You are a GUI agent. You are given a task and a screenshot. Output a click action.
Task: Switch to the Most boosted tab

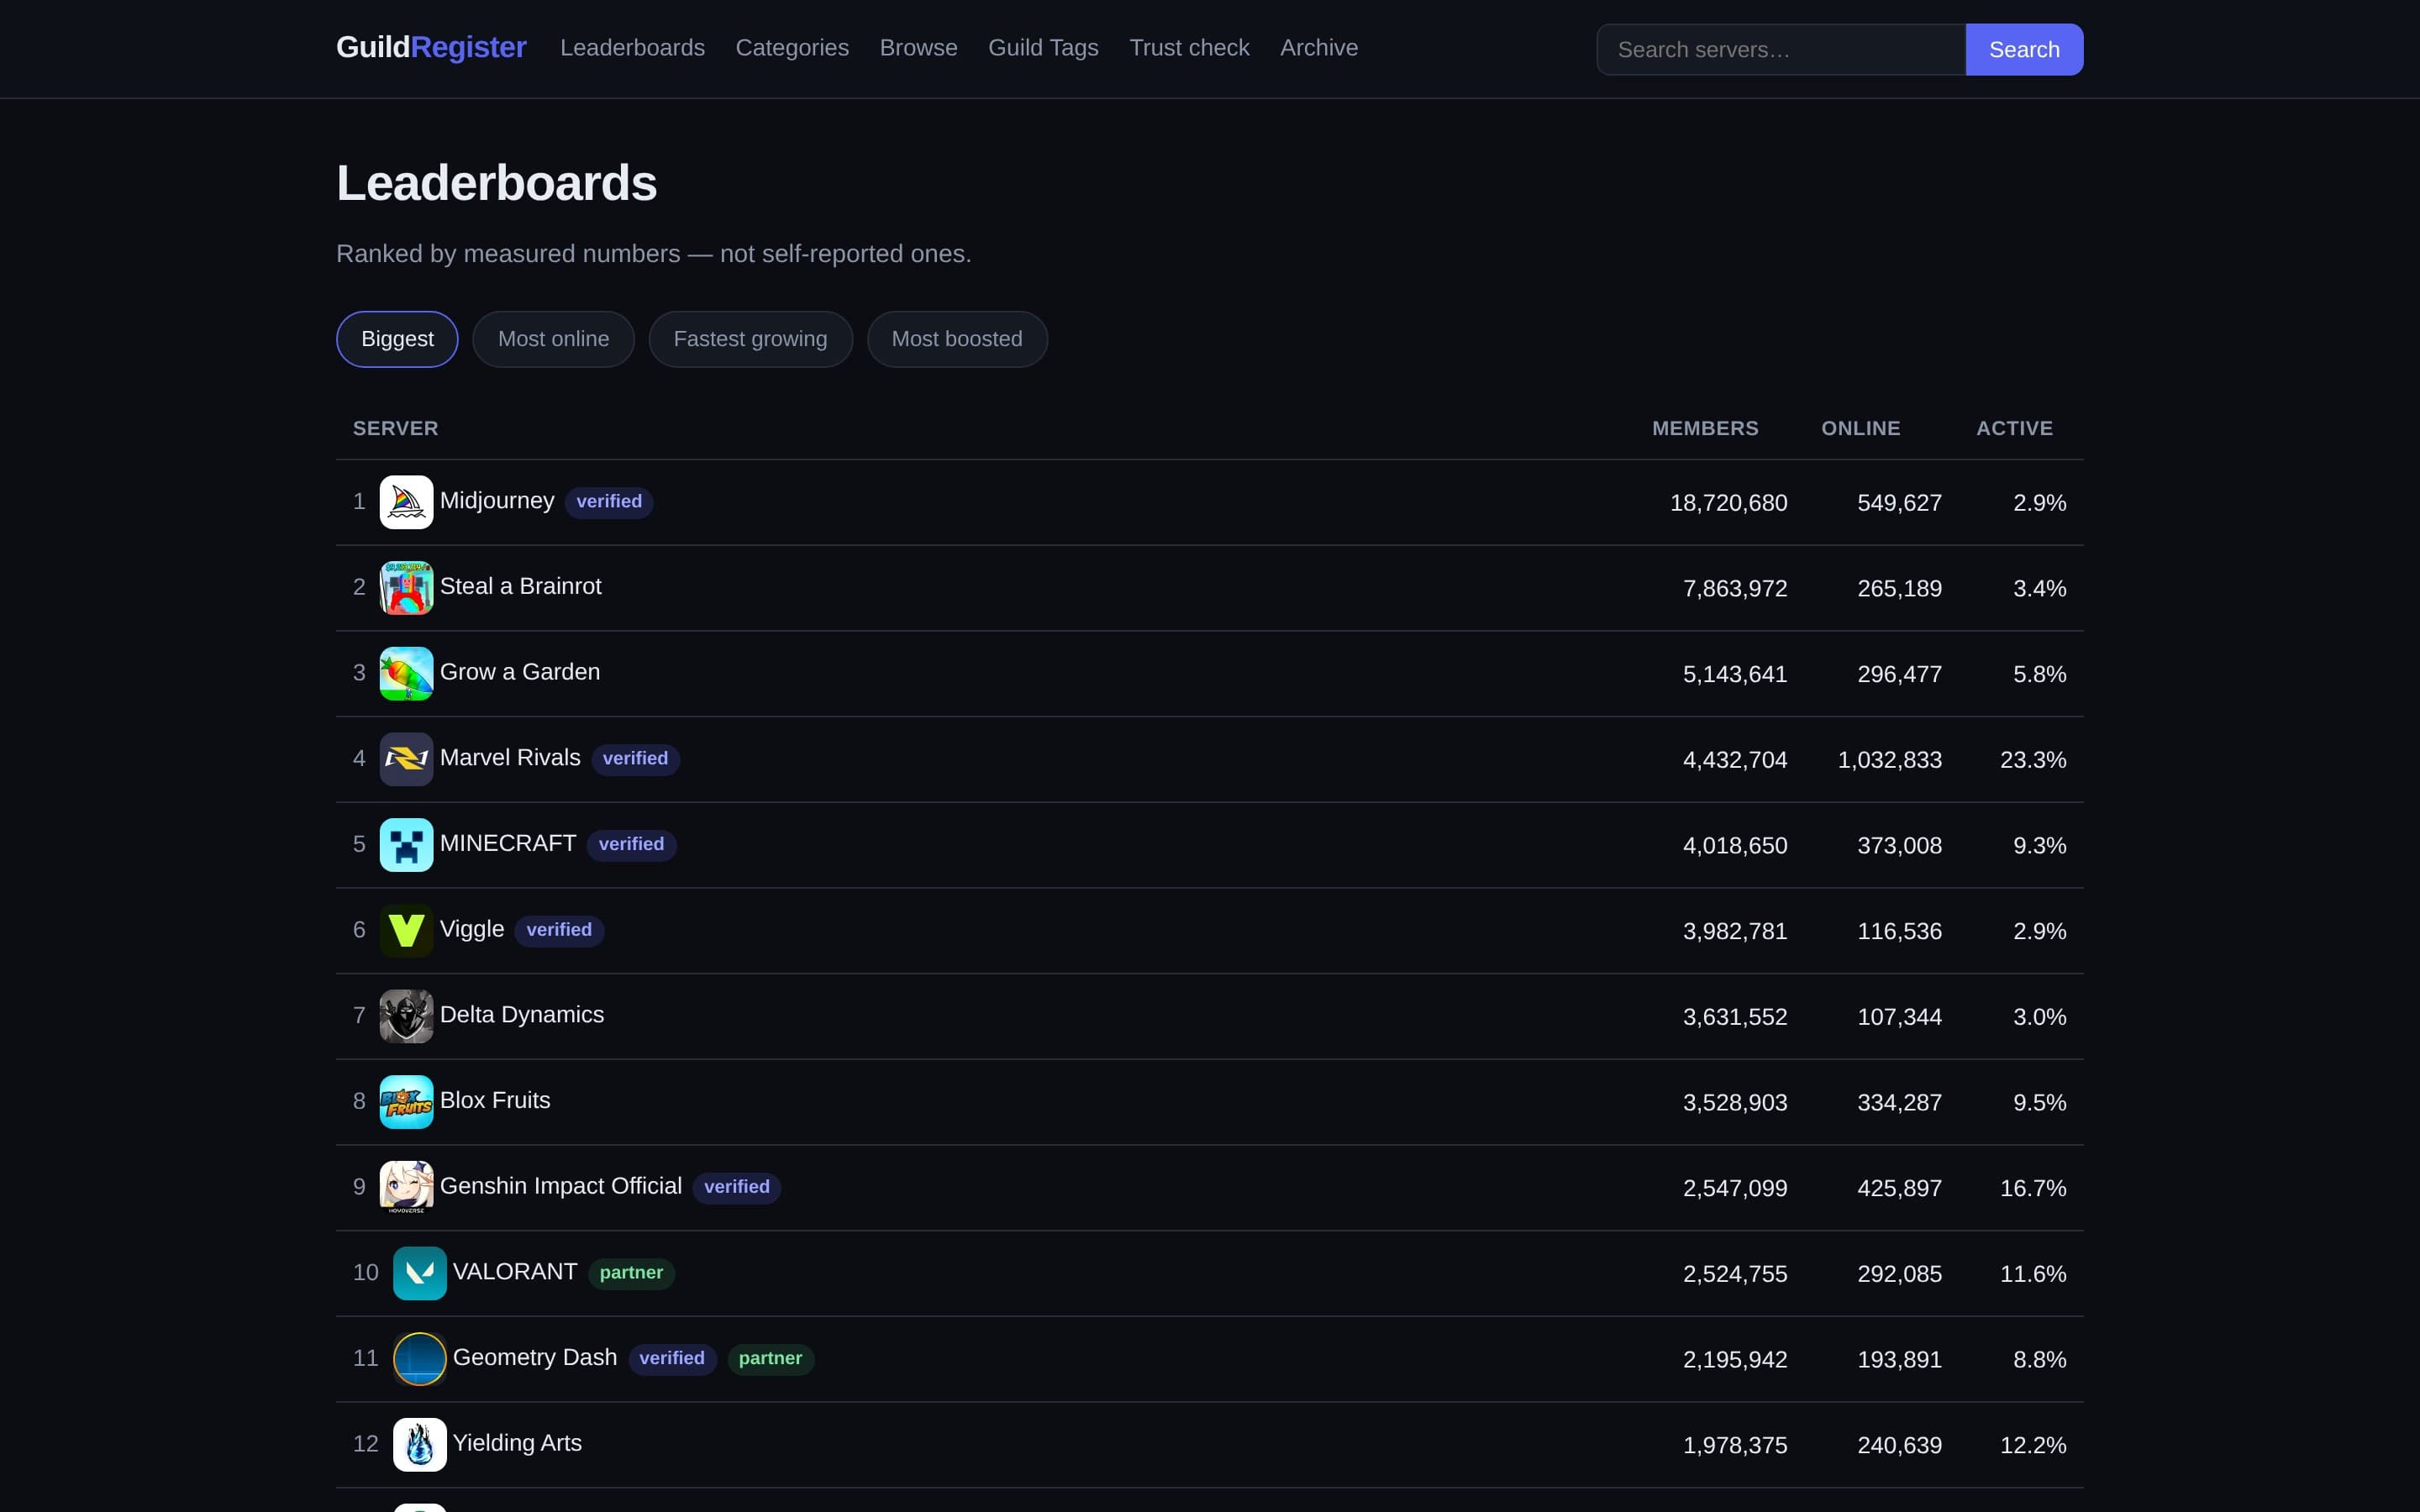pos(957,339)
